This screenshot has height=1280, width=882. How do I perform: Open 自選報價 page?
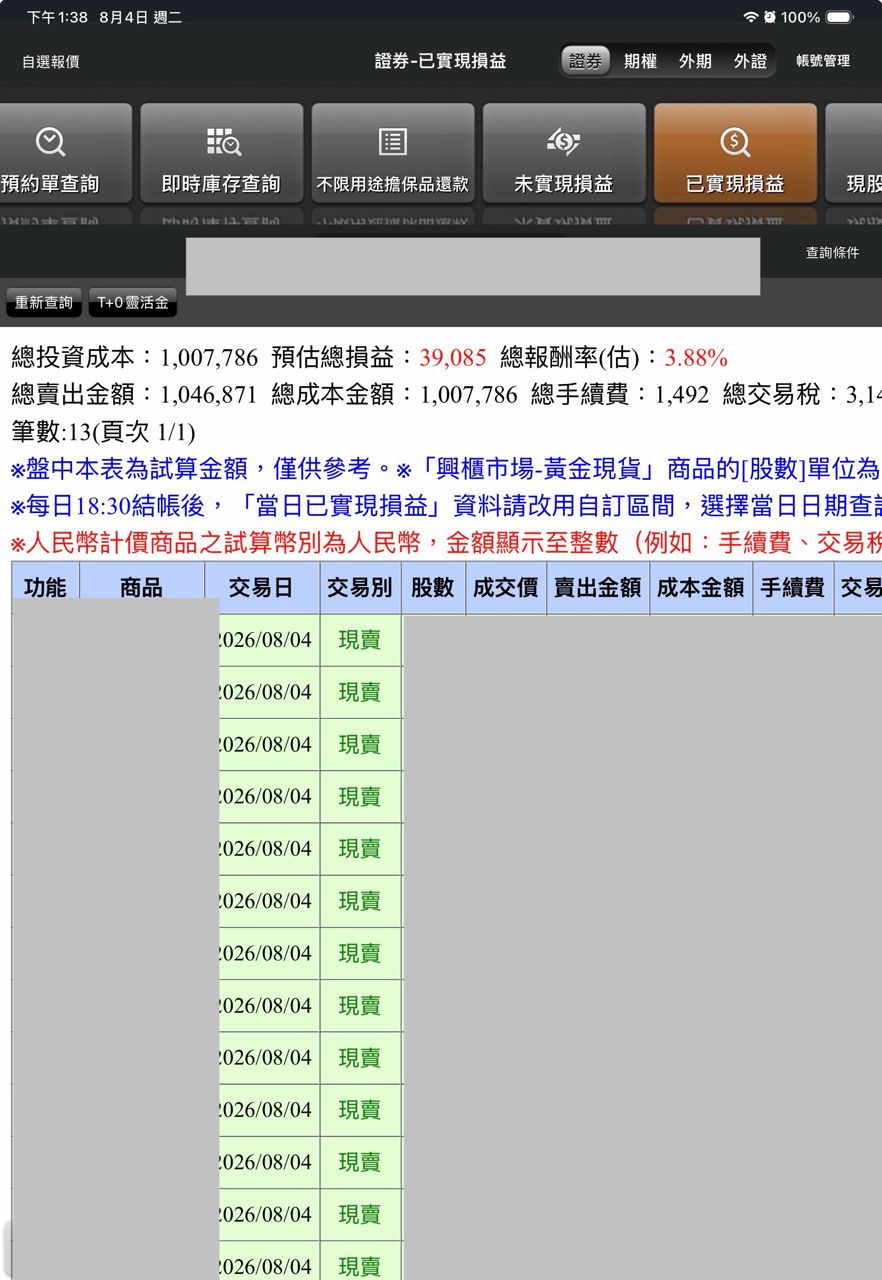[x=51, y=62]
